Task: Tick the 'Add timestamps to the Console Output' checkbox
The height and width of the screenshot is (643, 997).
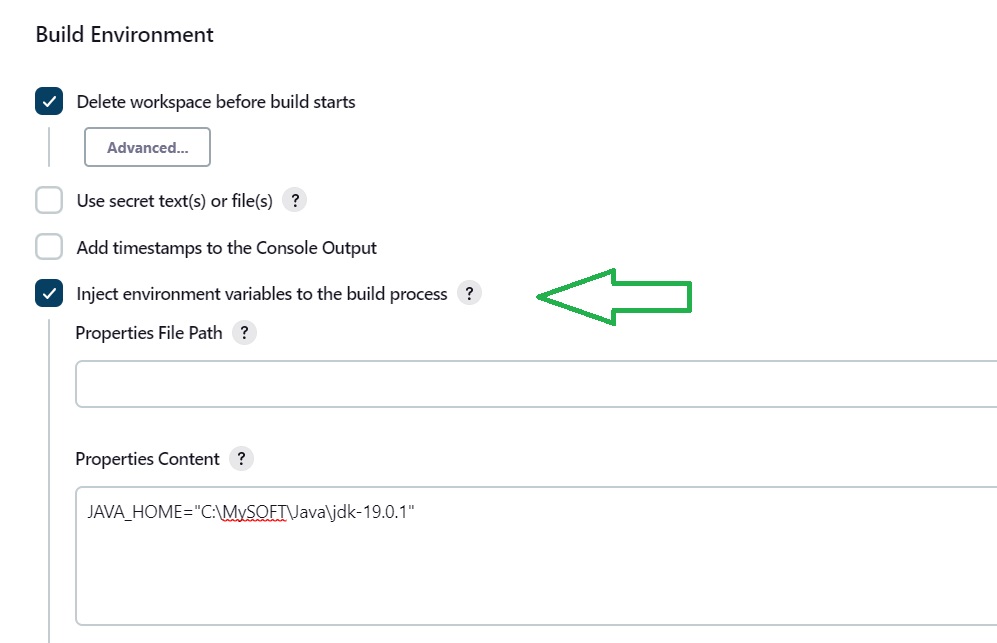Action: click(49, 247)
